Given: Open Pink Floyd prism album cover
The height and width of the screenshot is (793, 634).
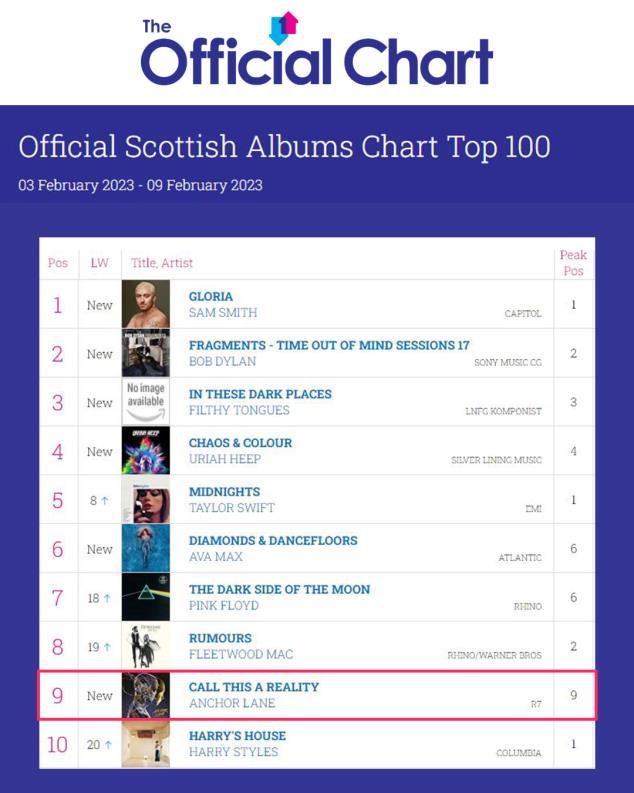Looking at the screenshot, I should coord(146,598).
